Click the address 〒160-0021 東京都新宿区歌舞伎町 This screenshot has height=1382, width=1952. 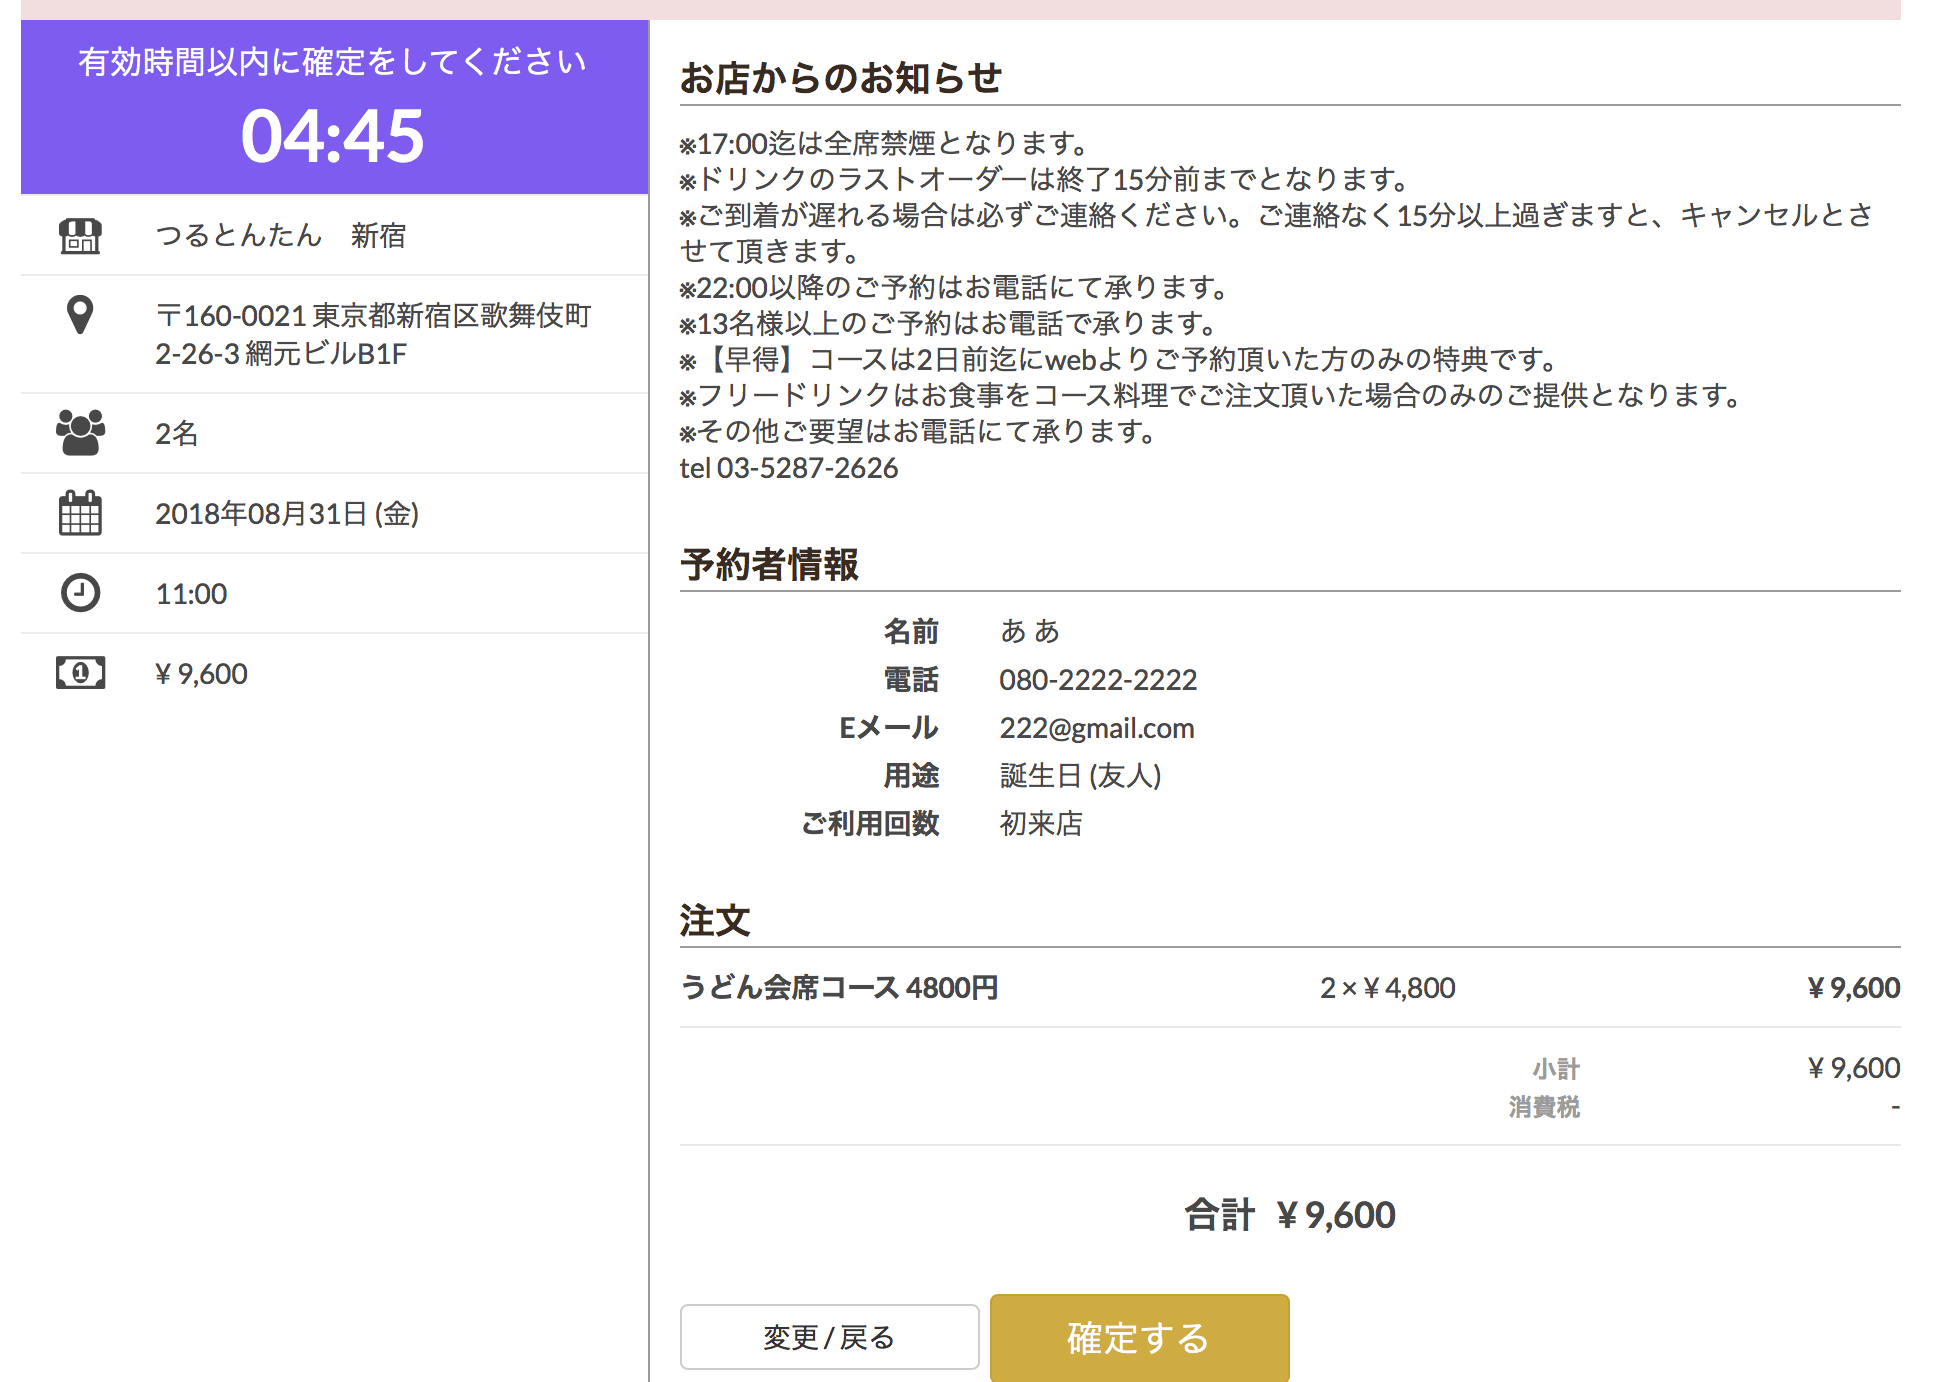pos(373,315)
